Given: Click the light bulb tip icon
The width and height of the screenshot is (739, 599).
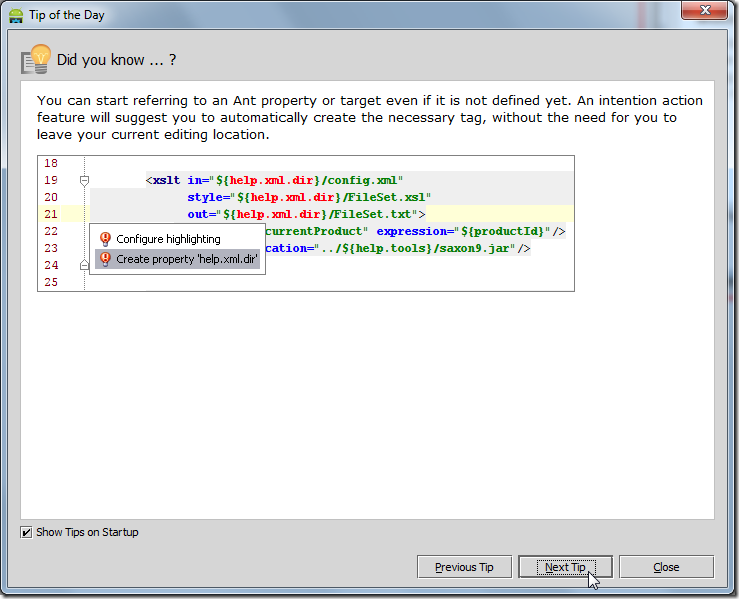Looking at the screenshot, I should pos(36,59).
